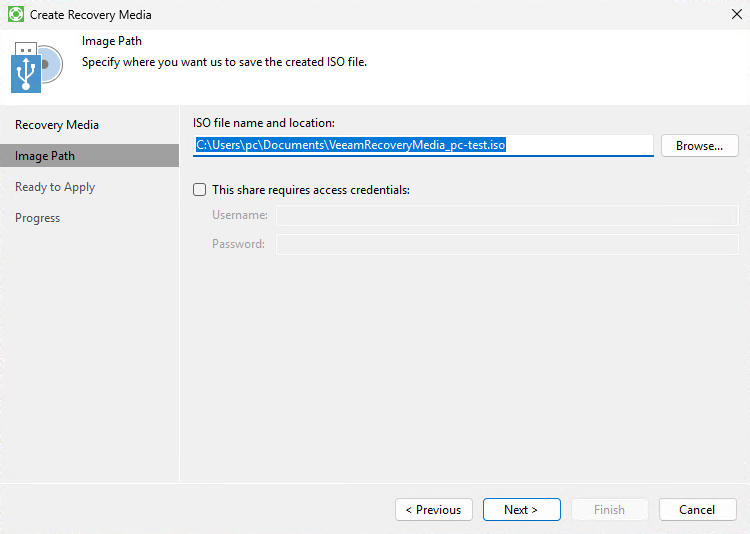Viewport: 750px width, 534px height.
Task: Go back with the Previous button
Action: (x=433, y=510)
